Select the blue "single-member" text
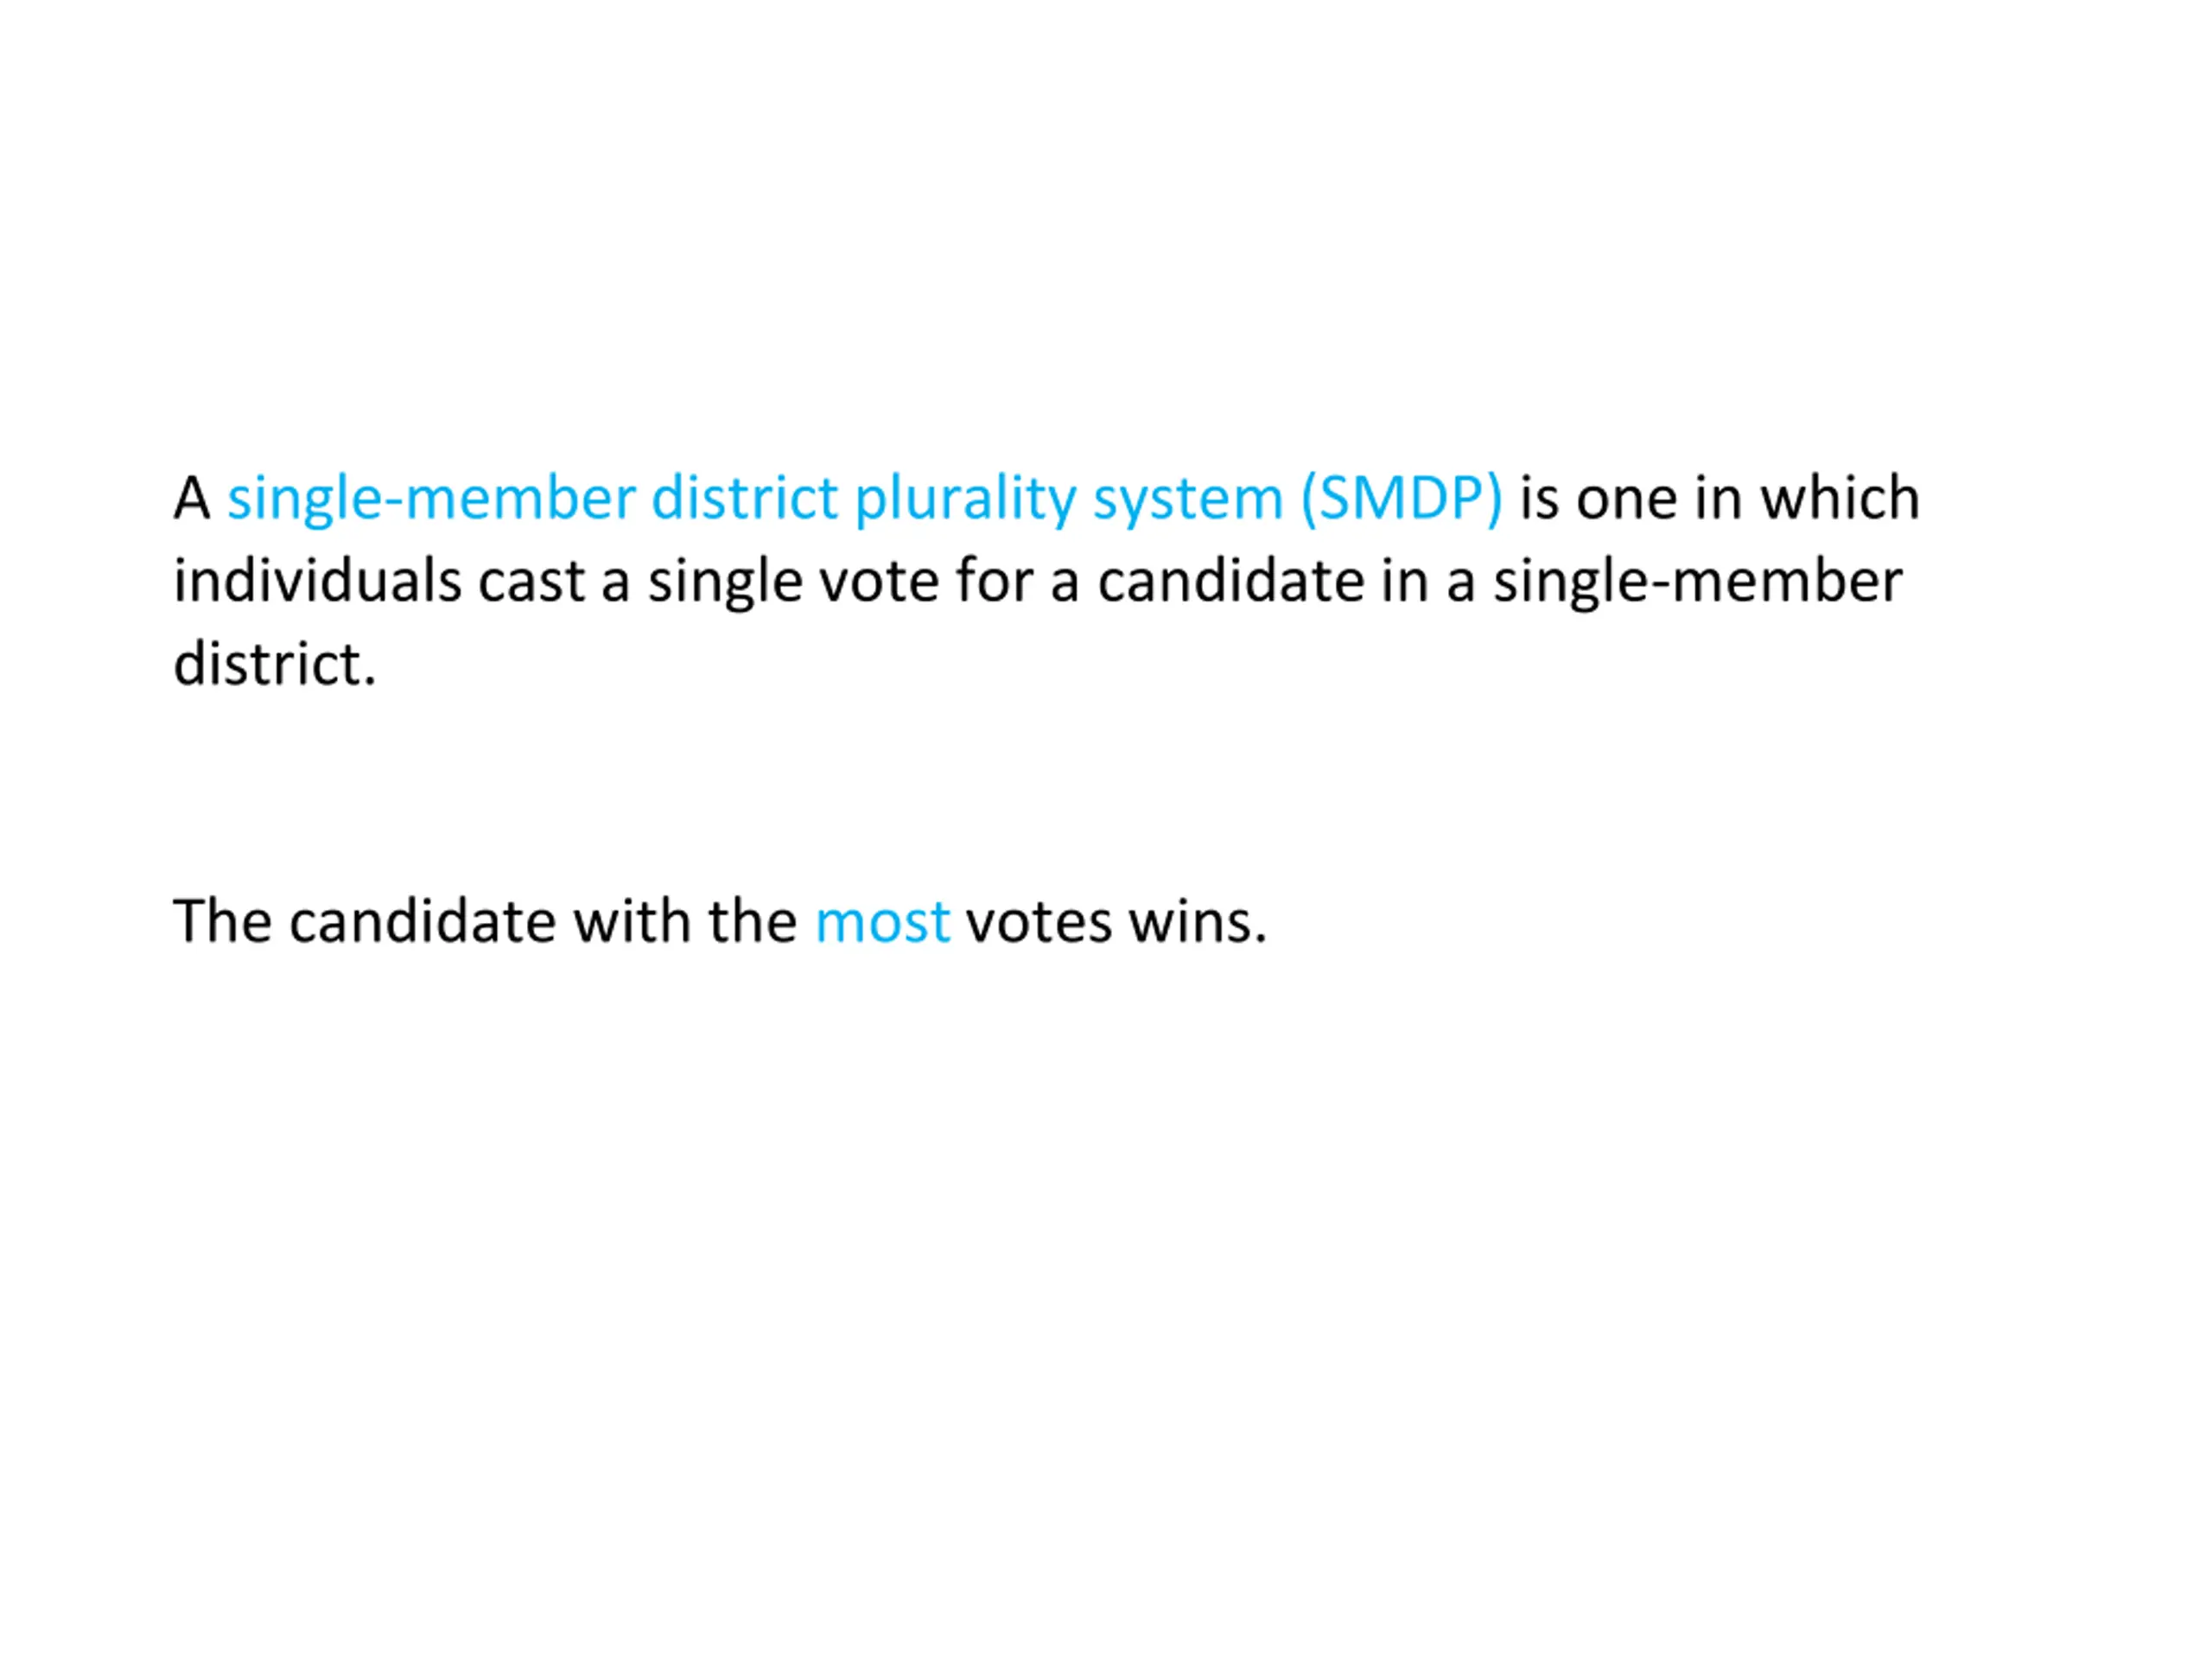The width and height of the screenshot is (2212, 1661). tap(432, 499)
